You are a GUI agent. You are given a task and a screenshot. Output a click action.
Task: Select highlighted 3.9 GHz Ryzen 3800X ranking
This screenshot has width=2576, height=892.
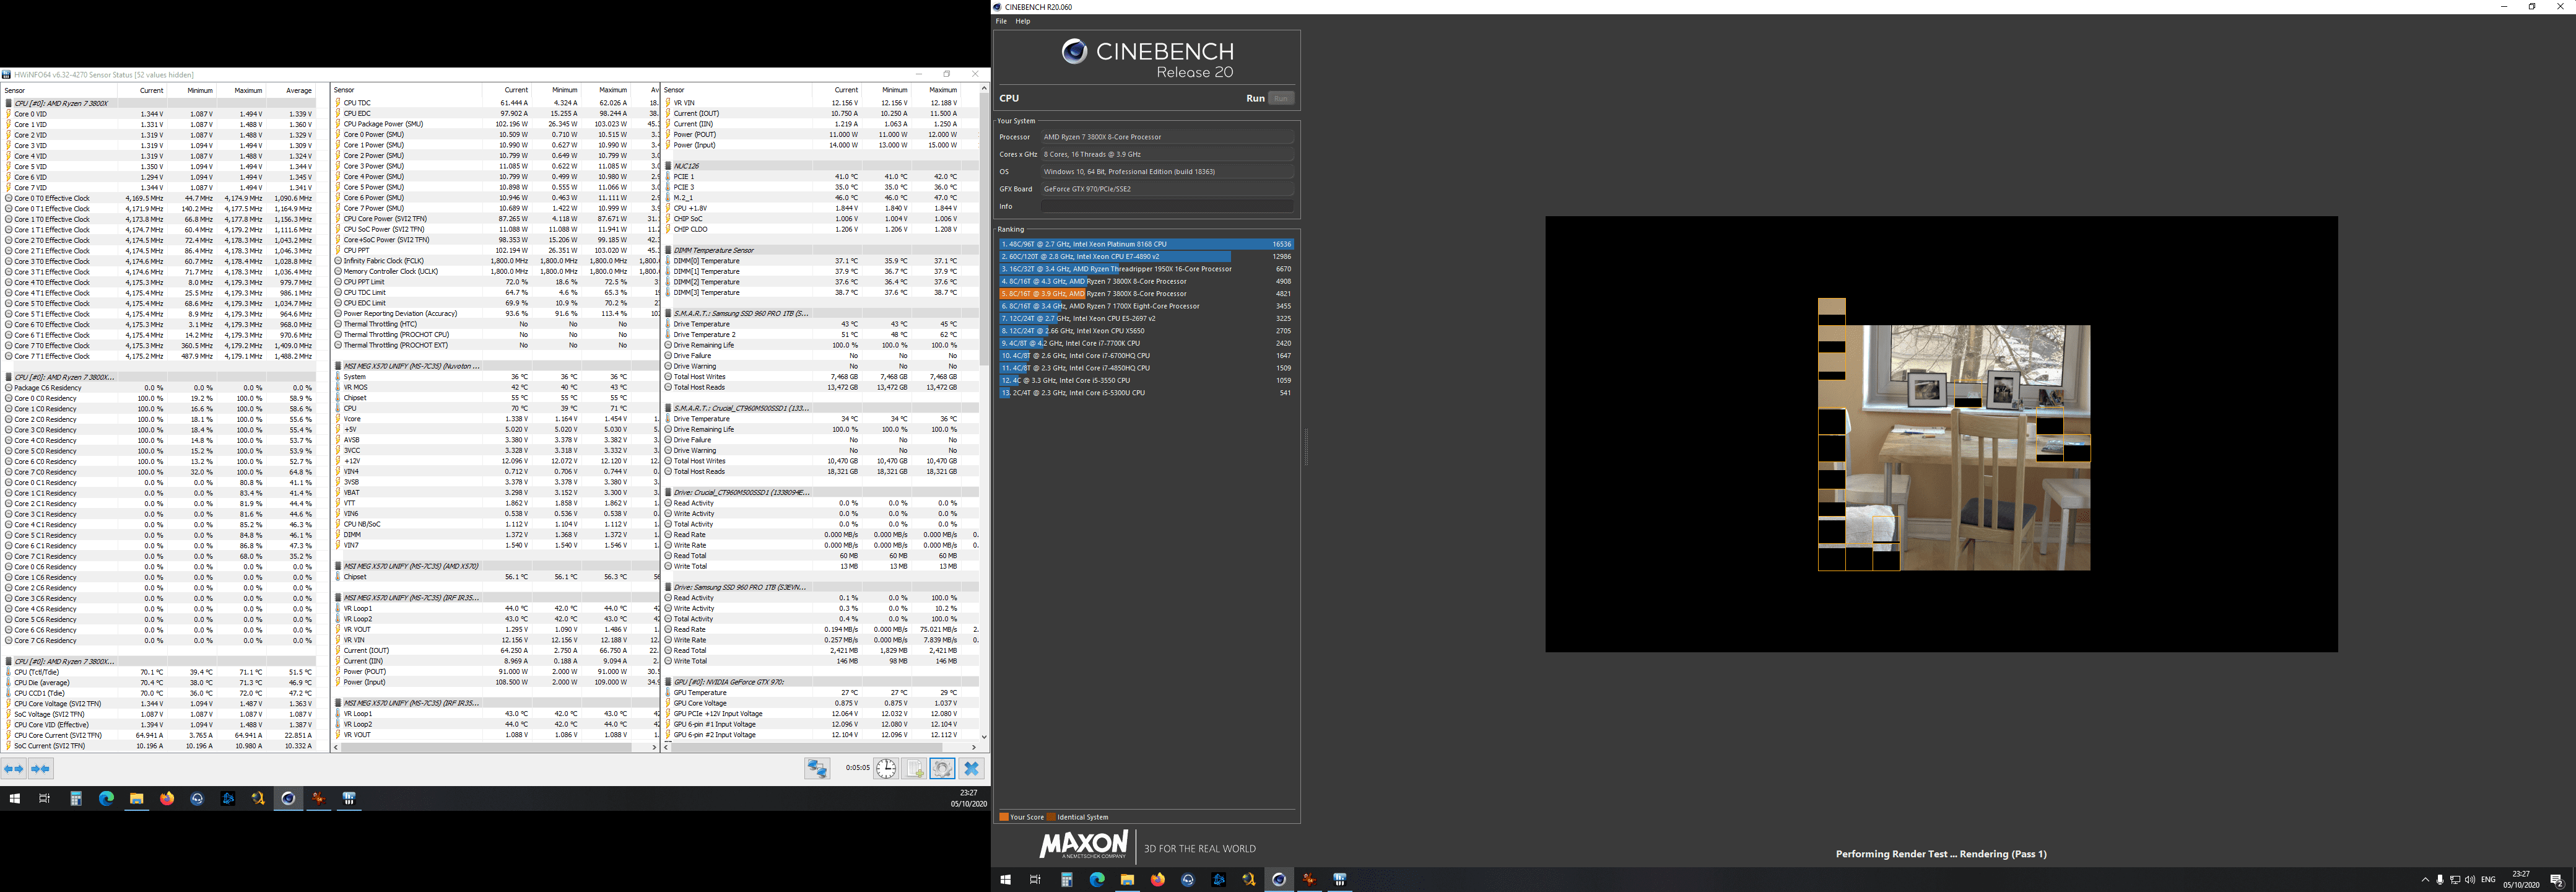(x=1146, y=294)
